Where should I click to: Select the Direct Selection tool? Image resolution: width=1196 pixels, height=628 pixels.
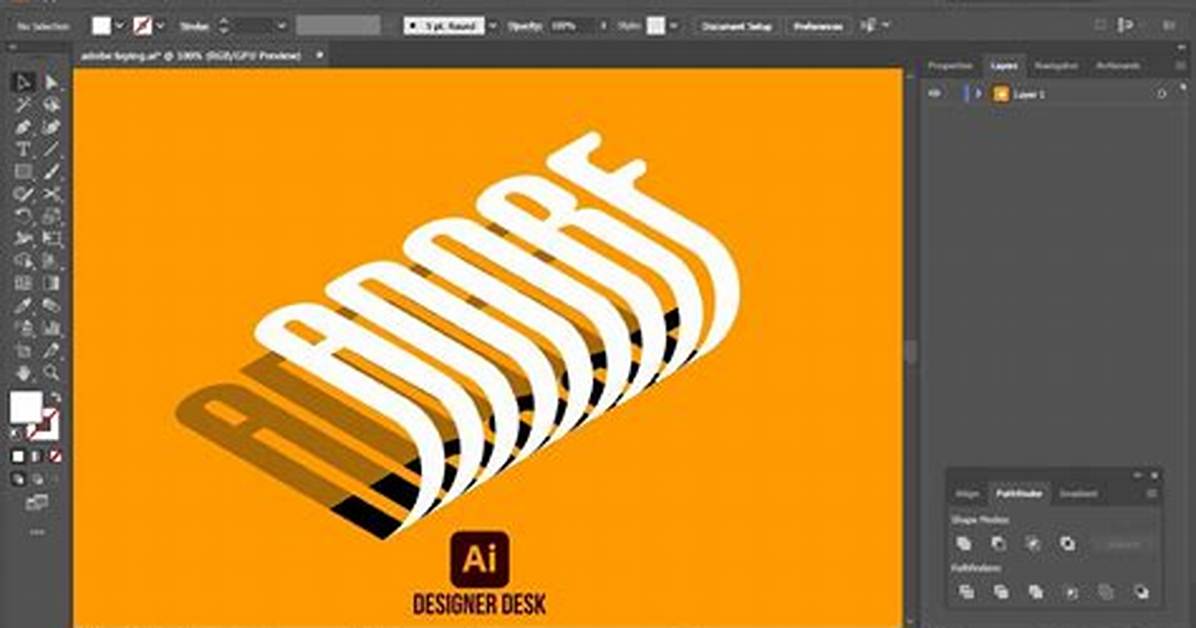(51, 82)
